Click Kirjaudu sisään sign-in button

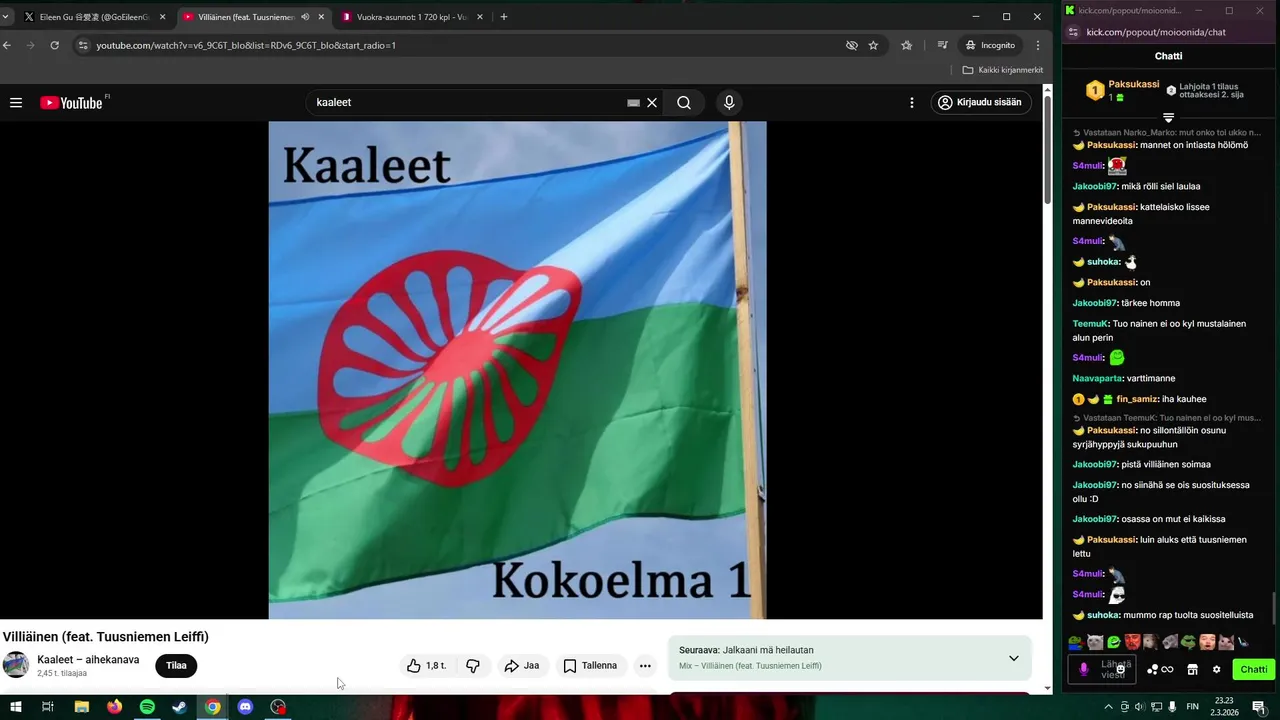tap(981, 102)
